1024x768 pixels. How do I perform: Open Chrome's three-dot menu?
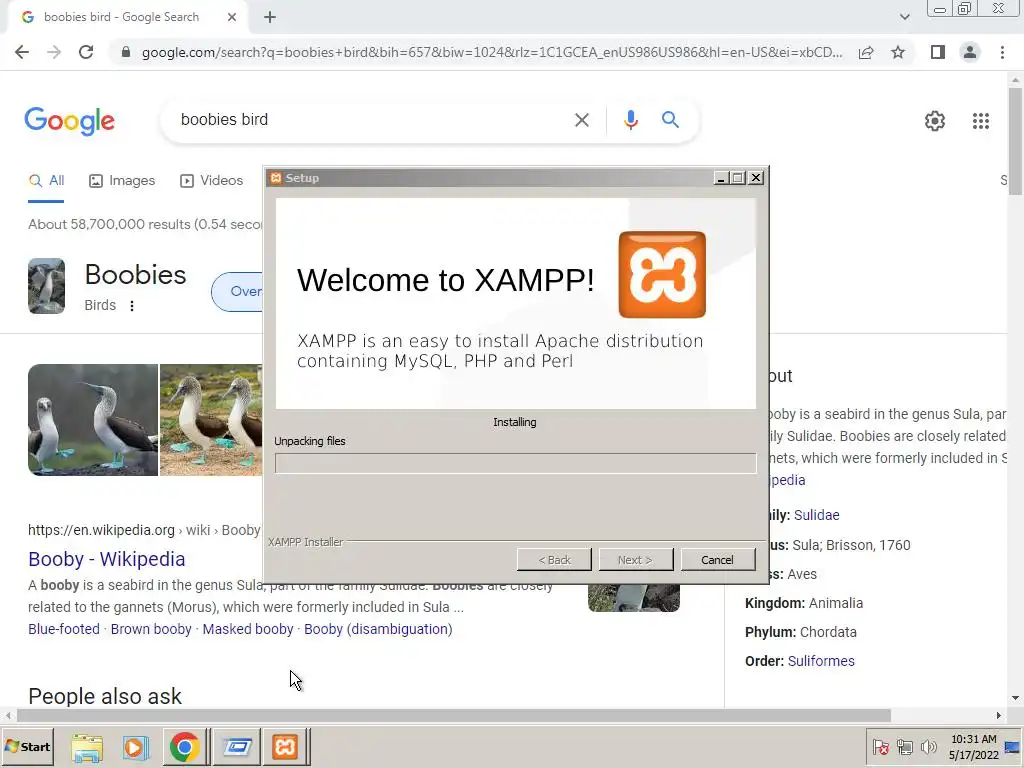[1002, 52]
